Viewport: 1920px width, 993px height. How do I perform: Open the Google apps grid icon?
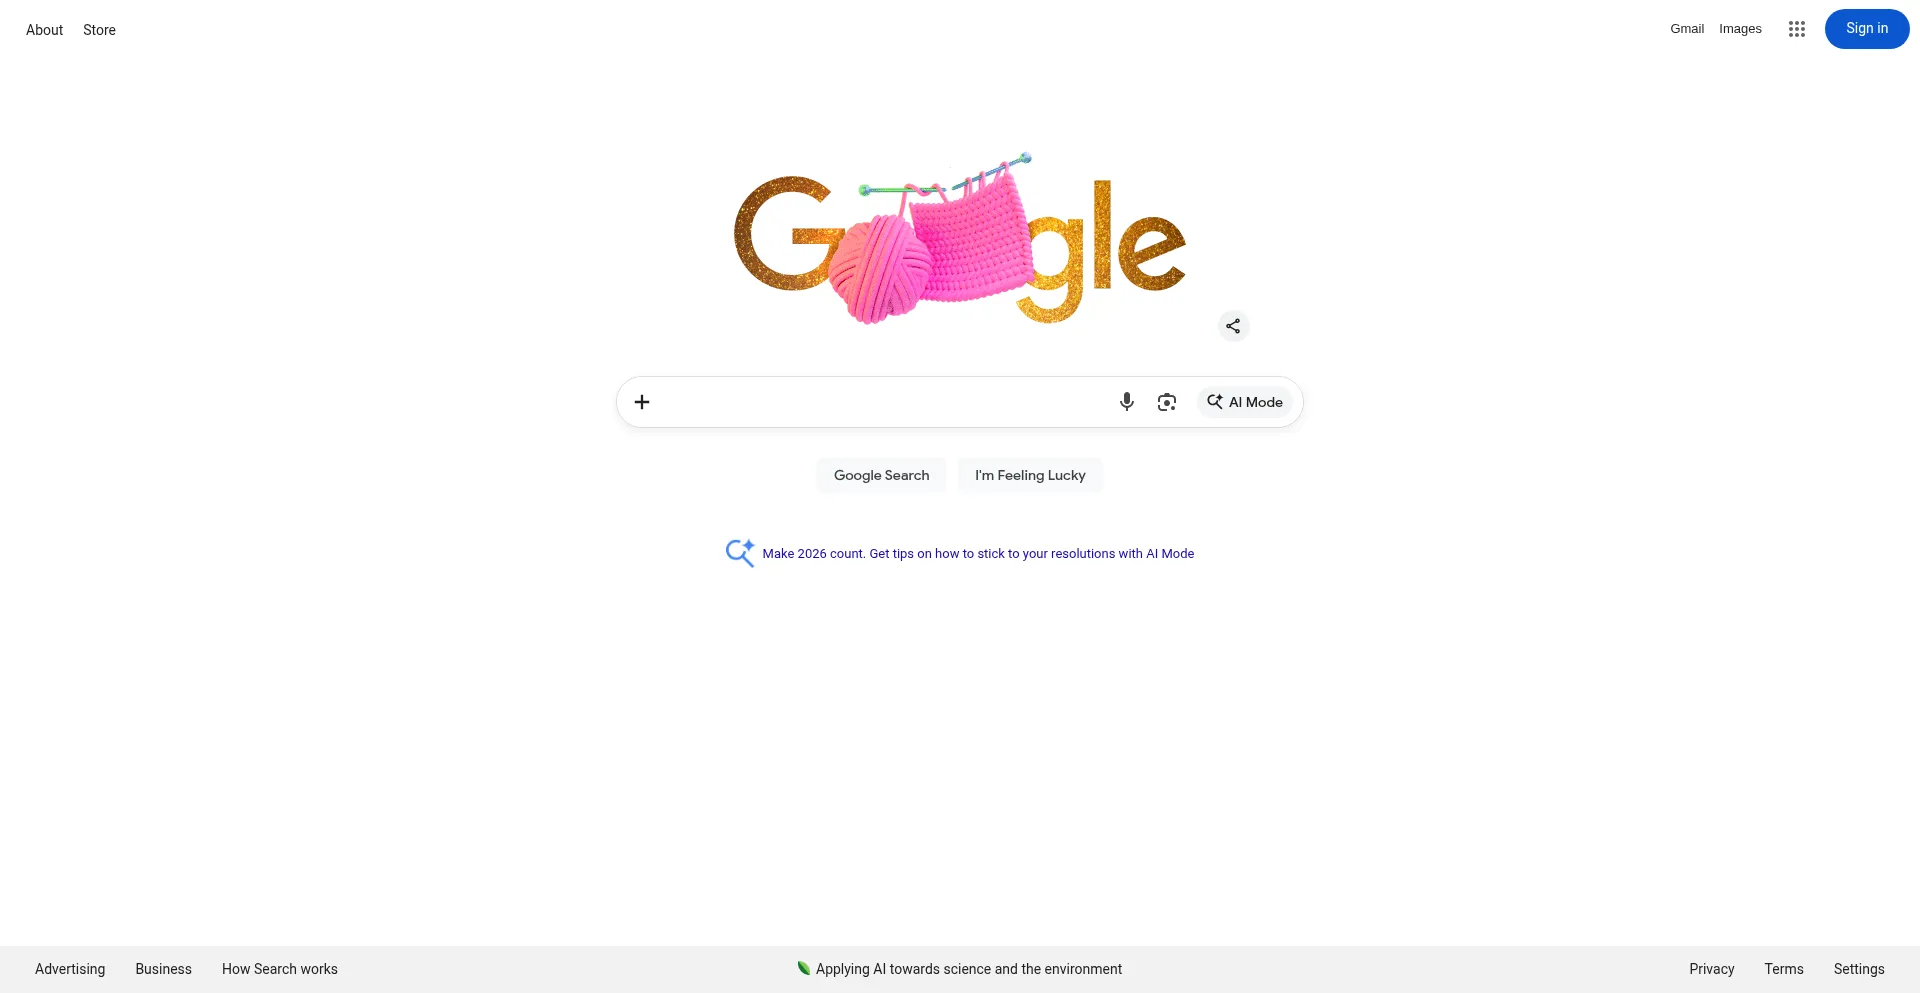tap(1796, 29)
